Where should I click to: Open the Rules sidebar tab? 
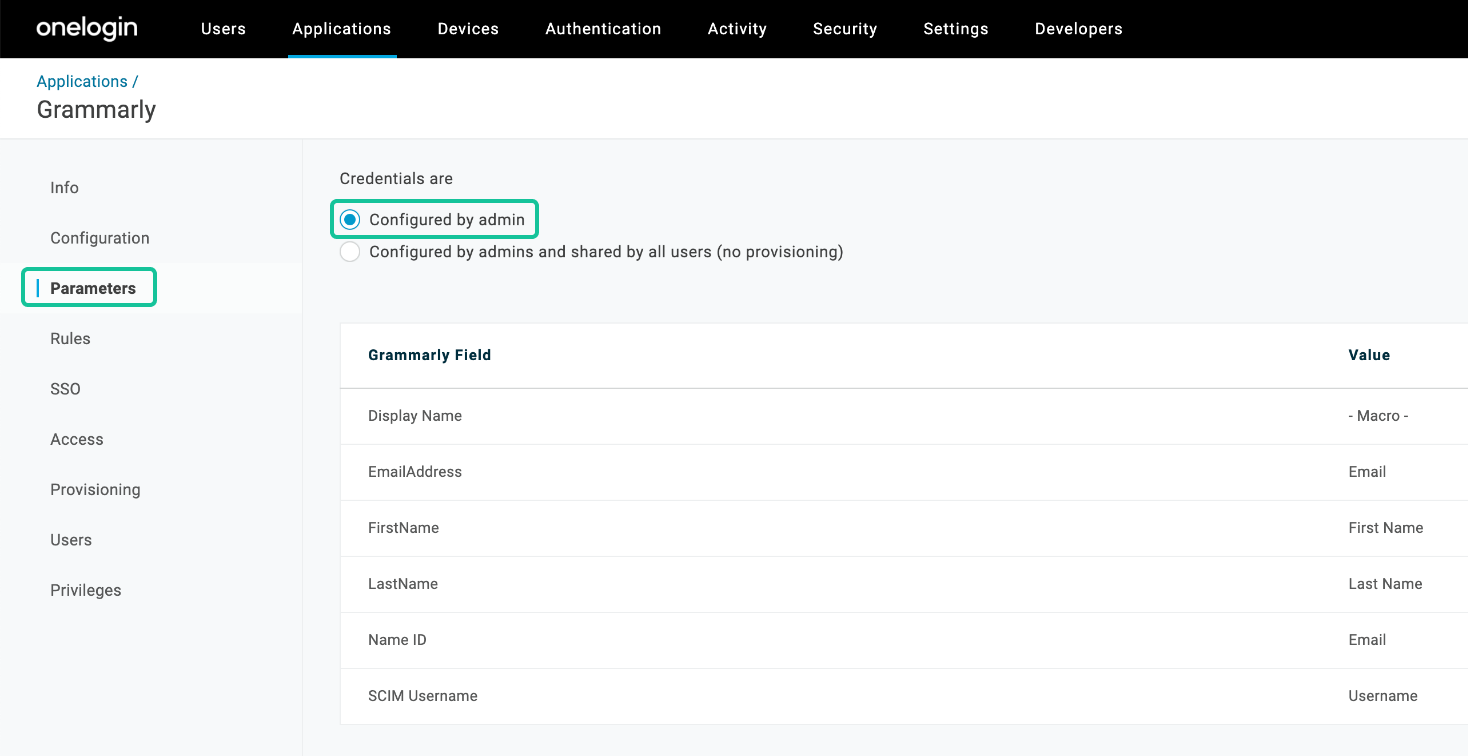coord(70,339)
